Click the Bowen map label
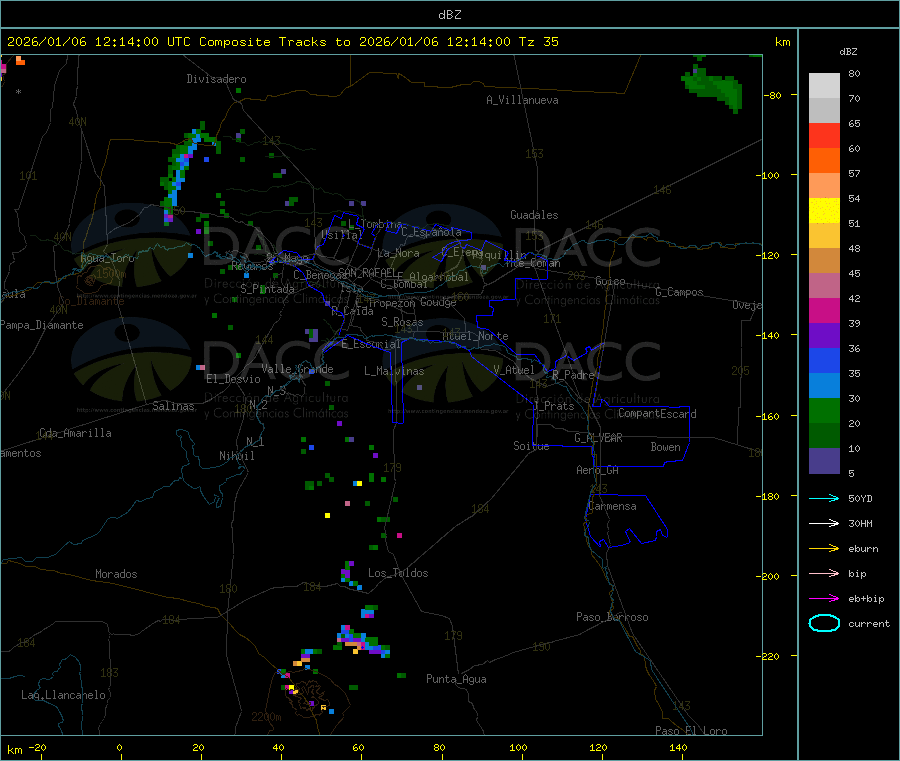The image size is (900, 761). coord(666,447)
